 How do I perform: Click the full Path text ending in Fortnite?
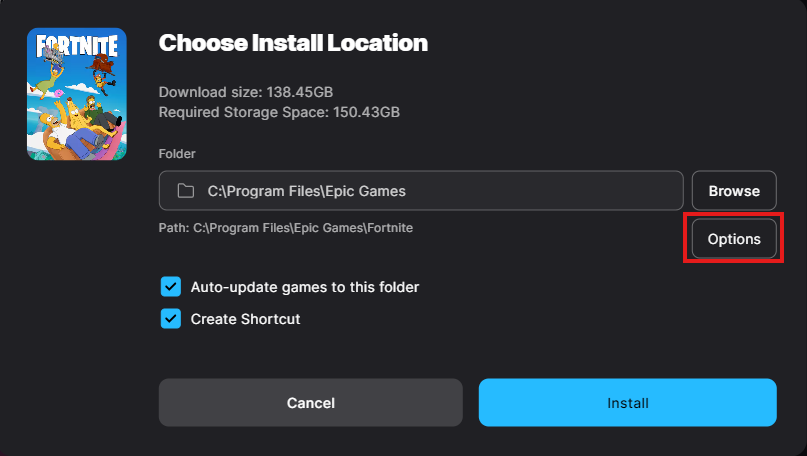pyautogui.click(x=285, y=228)
